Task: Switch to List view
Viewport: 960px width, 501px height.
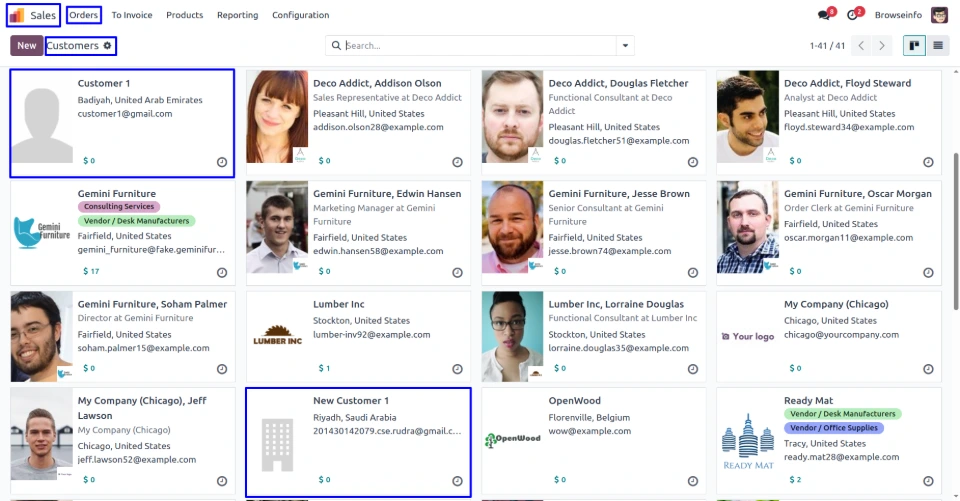Action: click(x=938, y=46)
